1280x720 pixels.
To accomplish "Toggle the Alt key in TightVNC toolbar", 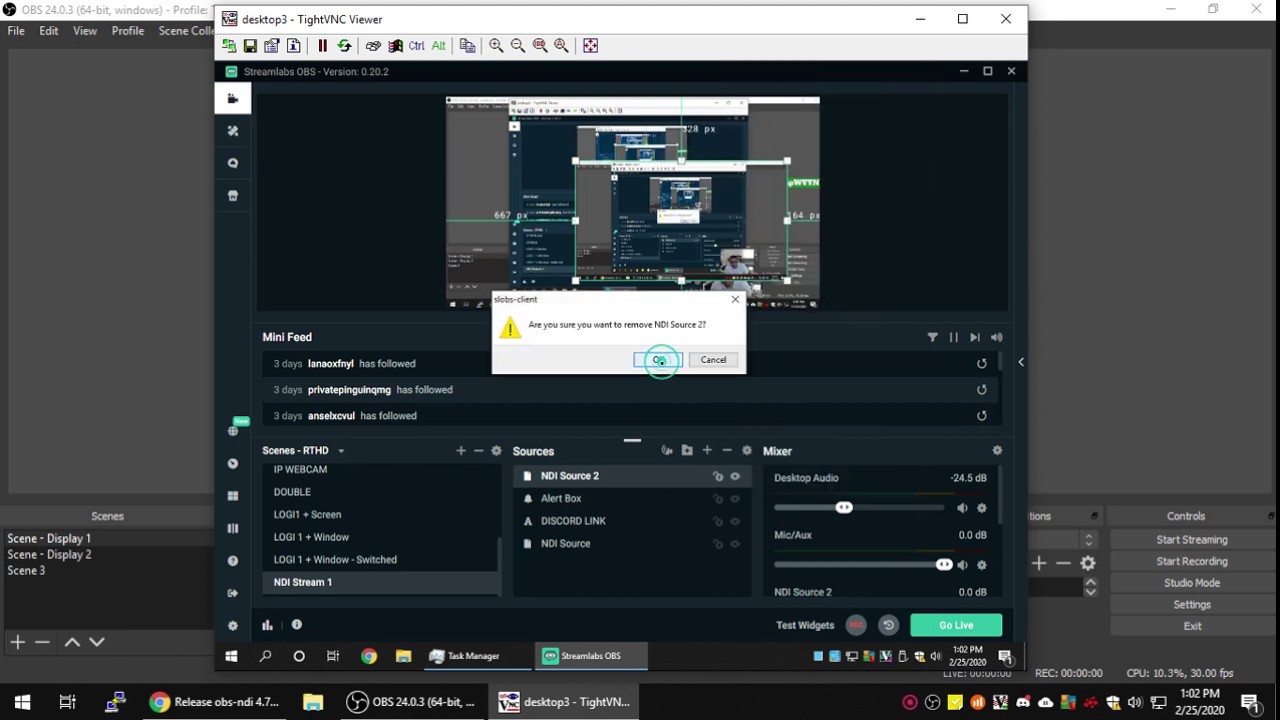I will (x=438, y=45).
